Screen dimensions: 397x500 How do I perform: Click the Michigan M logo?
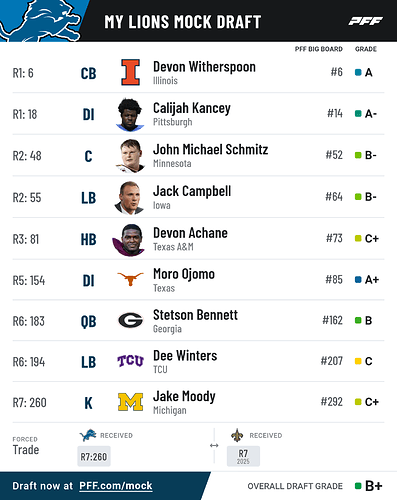(130, 402)
